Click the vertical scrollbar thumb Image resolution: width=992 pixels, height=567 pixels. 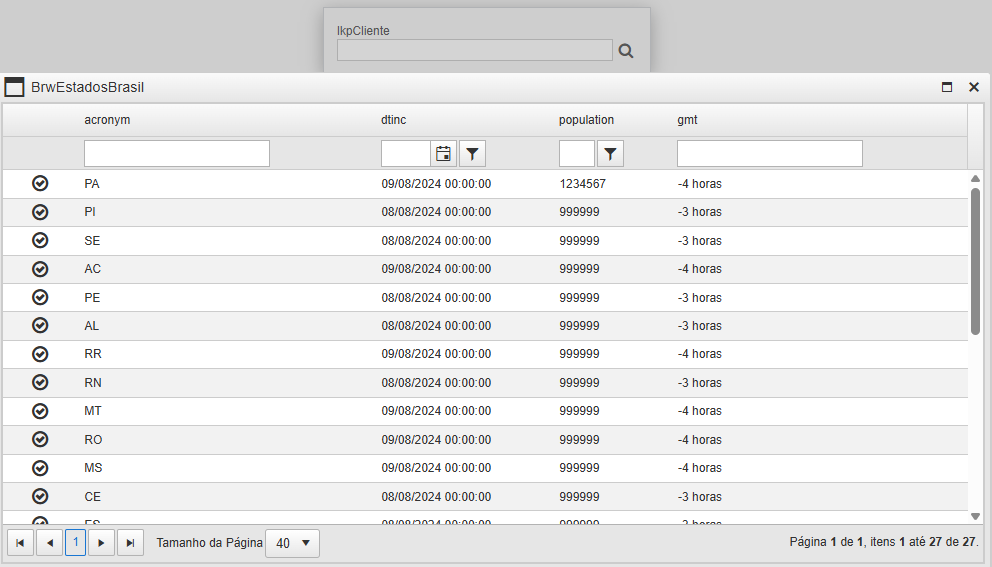[976, 261]
